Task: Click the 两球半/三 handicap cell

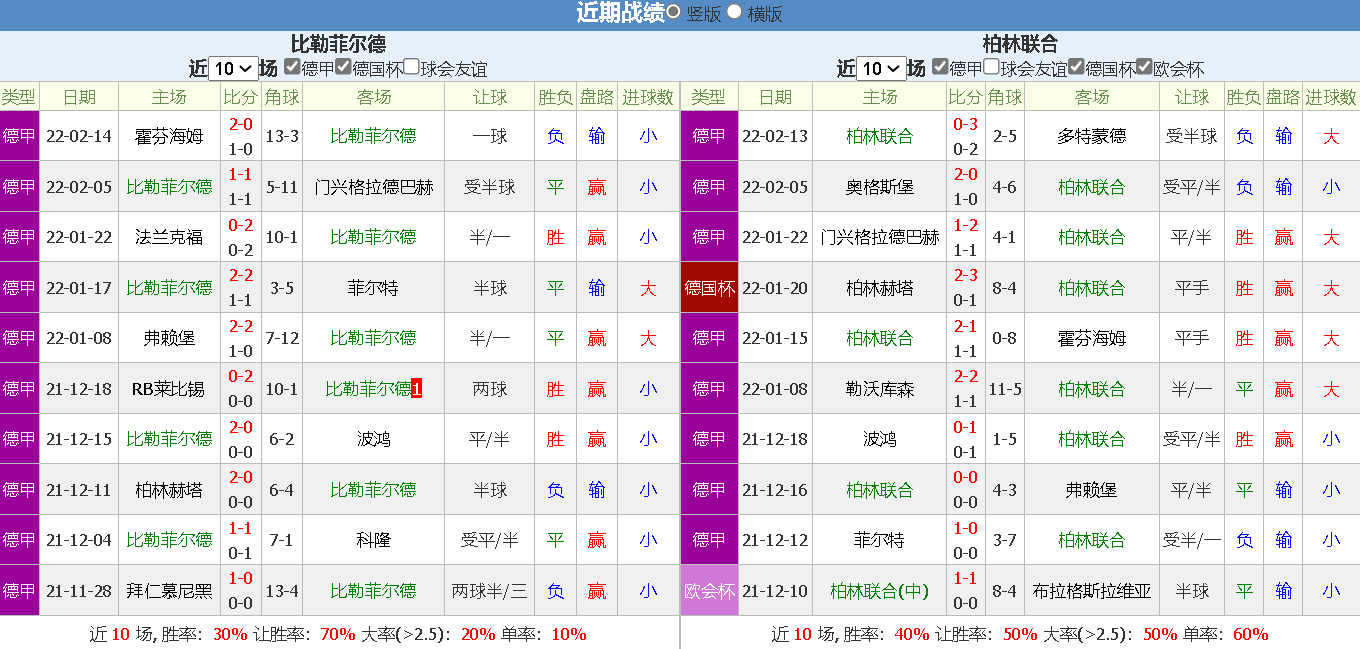Action: tap(490, 591)
